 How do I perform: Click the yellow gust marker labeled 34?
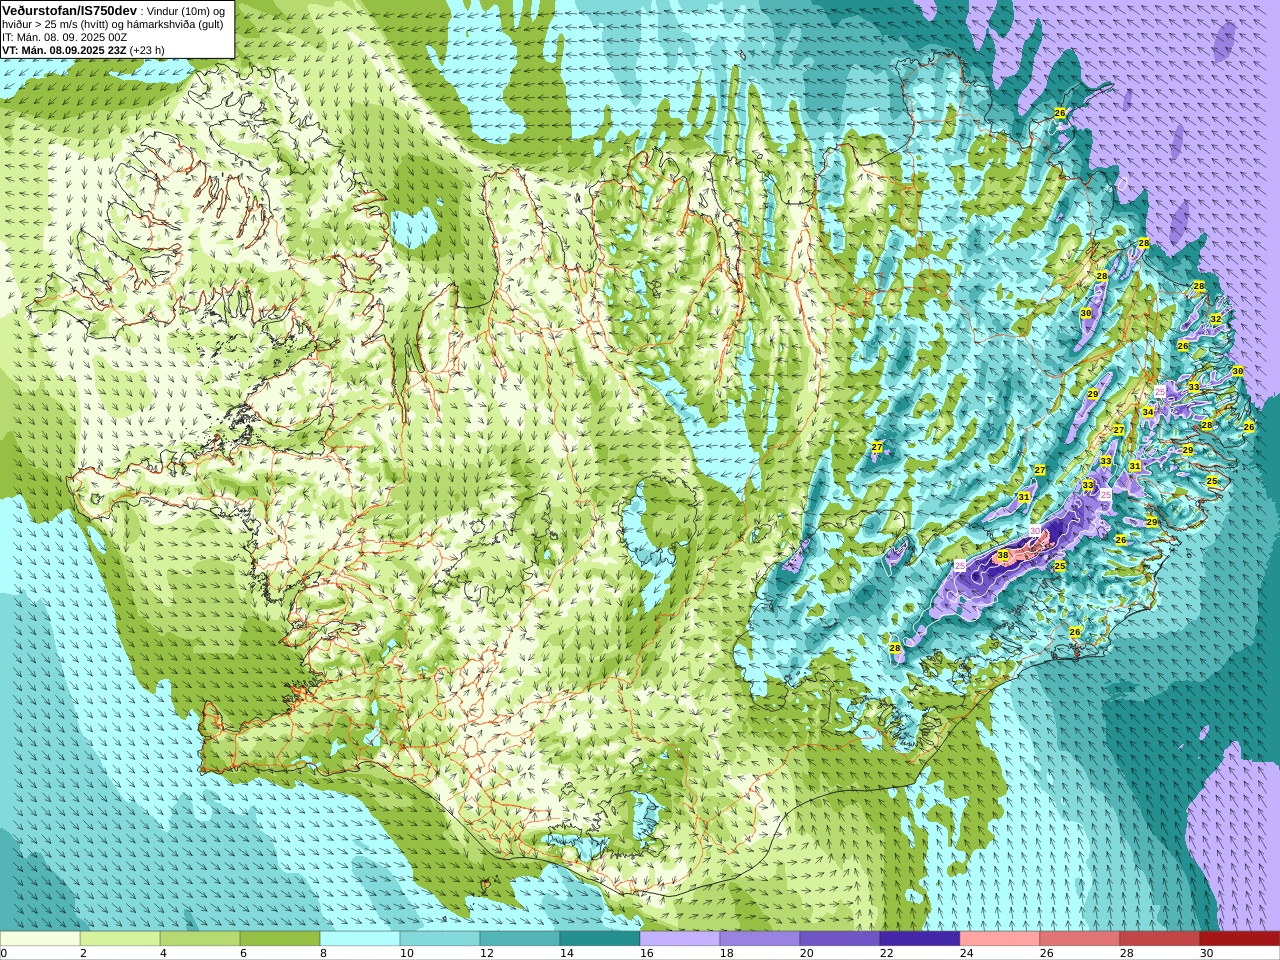pos(1148,412)
